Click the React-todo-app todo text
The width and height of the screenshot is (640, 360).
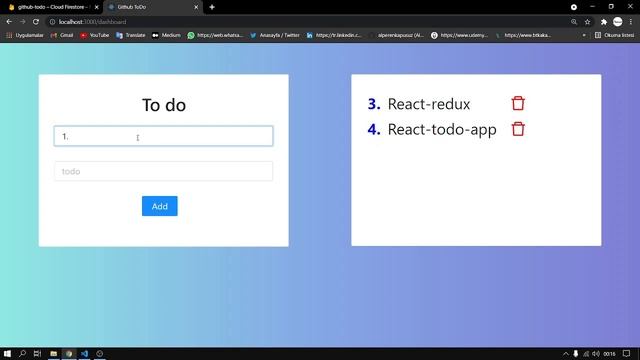[442, 129]
